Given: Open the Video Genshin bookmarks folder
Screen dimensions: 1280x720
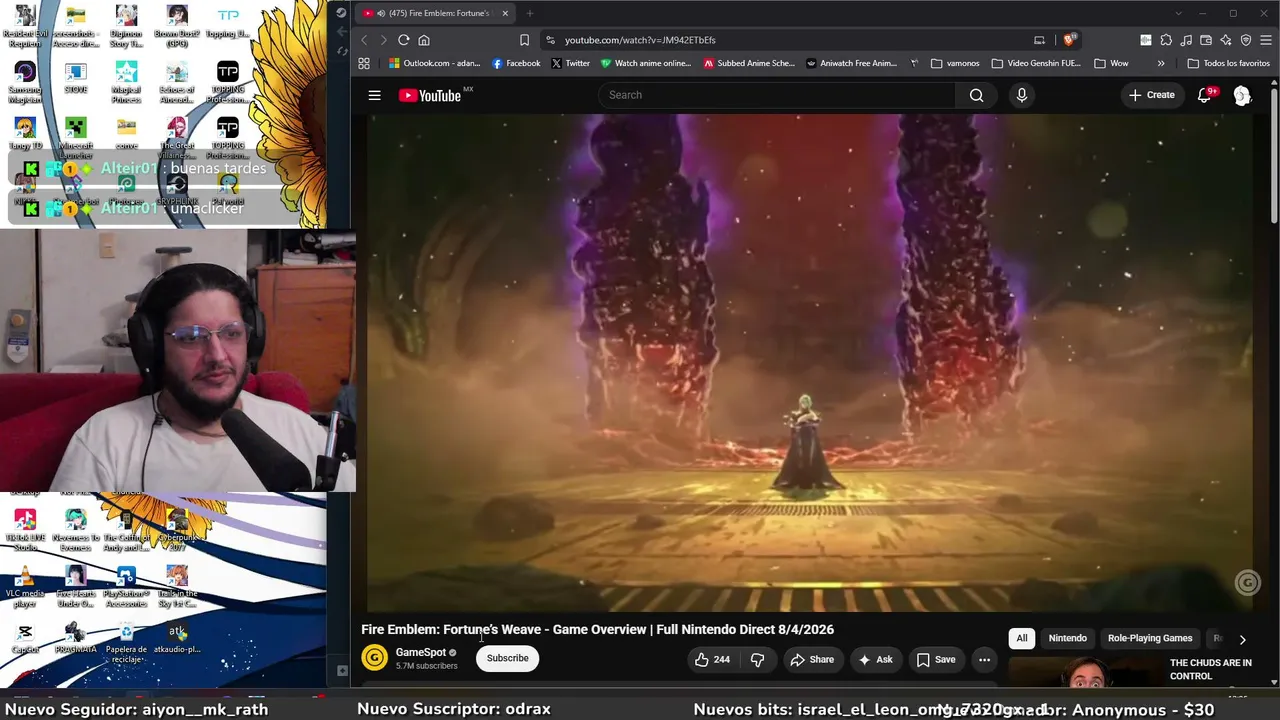Looking at the screenshot, I should pos(1036,63).
